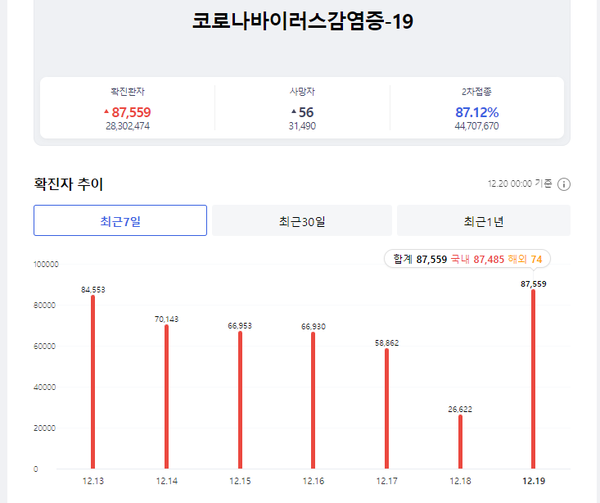This screenshot has height=503, width=600.
Task: Click the tooltip 해외 74 value
Action: [525, 259]
